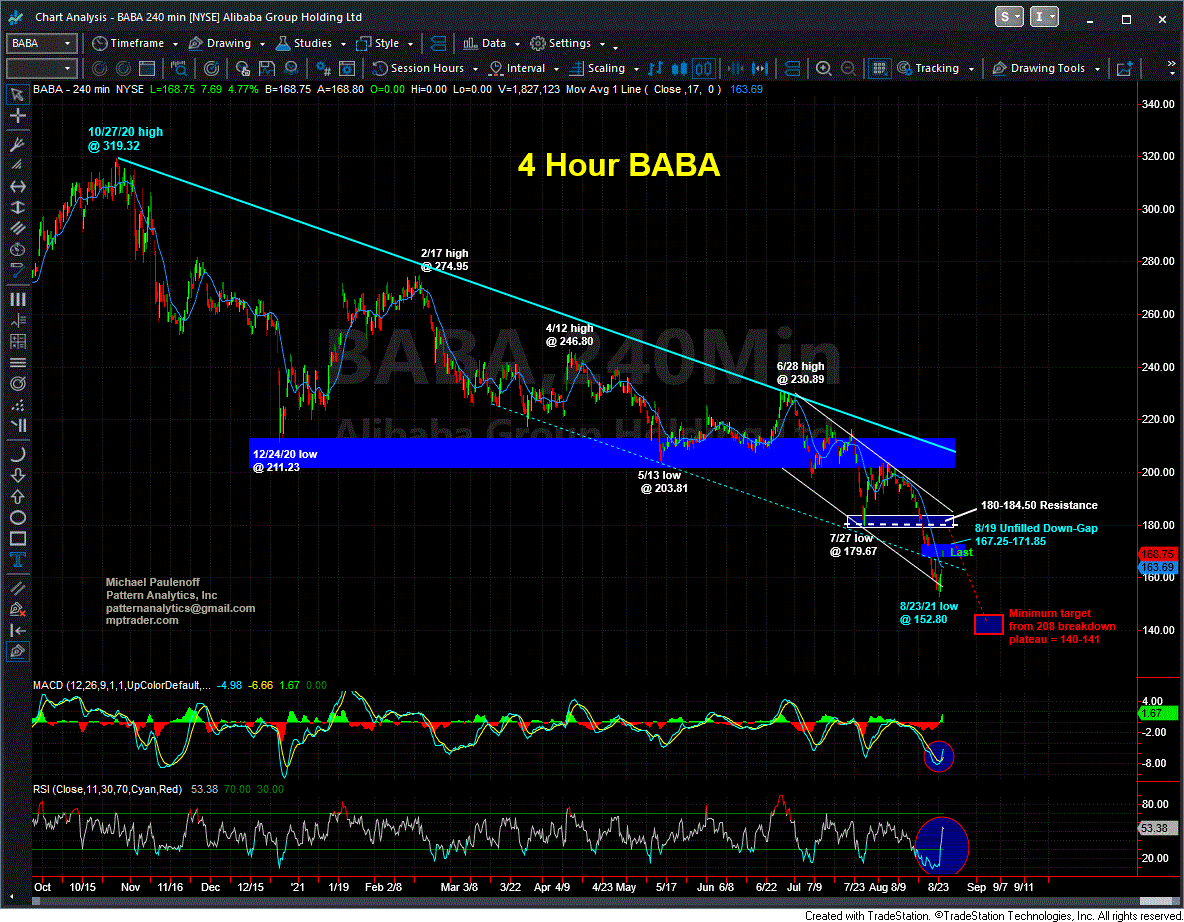Click the '8/23/21 low' annotation text
This screenshot has width=1184, height=922.
point(929,606)
